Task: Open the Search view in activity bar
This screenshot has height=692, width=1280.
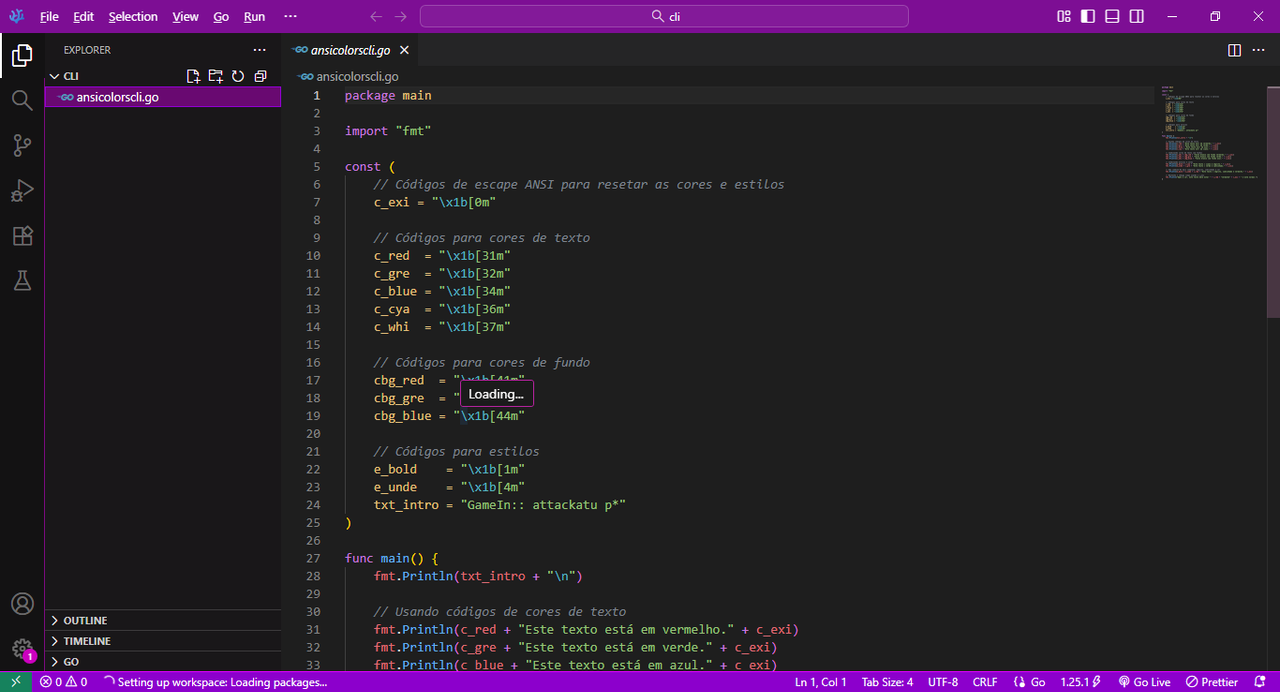Action: 22,100
